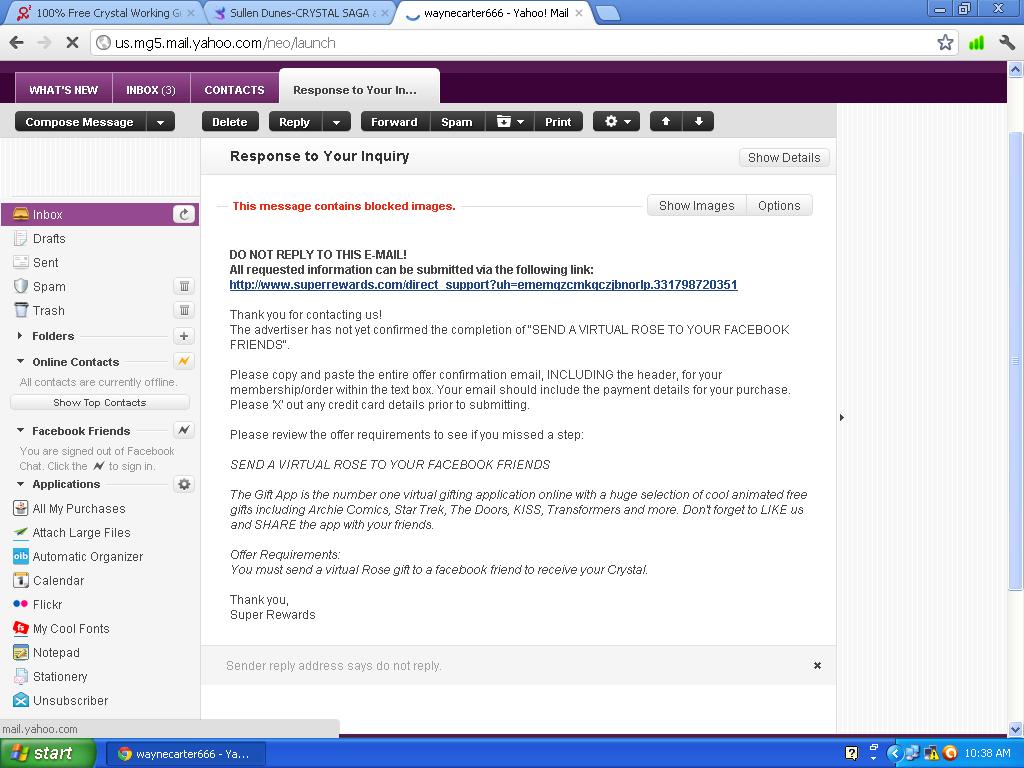Refresh the Inbox with the reload icon
The image size is (1024, 768).
183,214
